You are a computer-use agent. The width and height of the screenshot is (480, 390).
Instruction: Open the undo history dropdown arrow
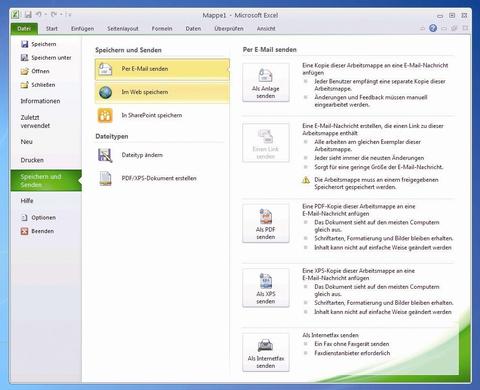pyautogui.click(x=46, y=15)
